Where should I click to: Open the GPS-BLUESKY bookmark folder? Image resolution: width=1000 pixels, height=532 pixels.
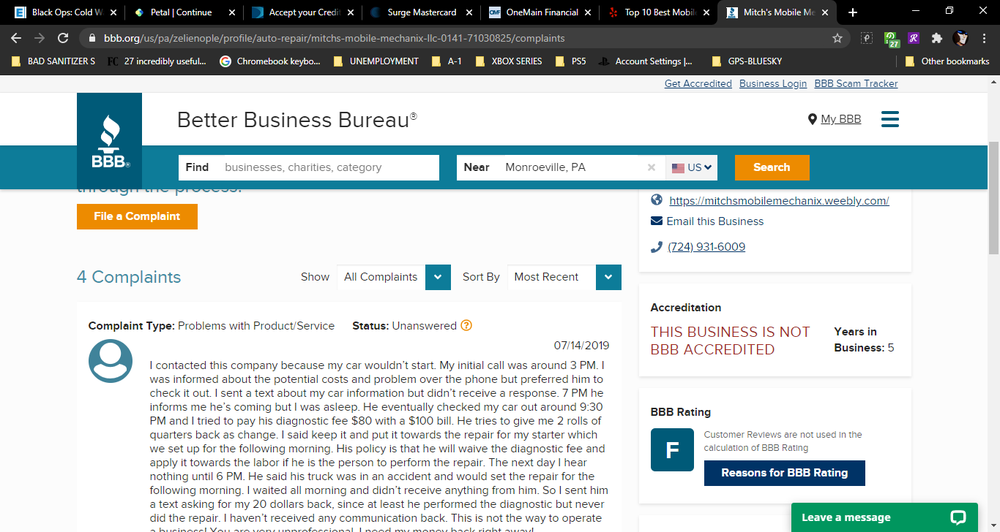746,61
